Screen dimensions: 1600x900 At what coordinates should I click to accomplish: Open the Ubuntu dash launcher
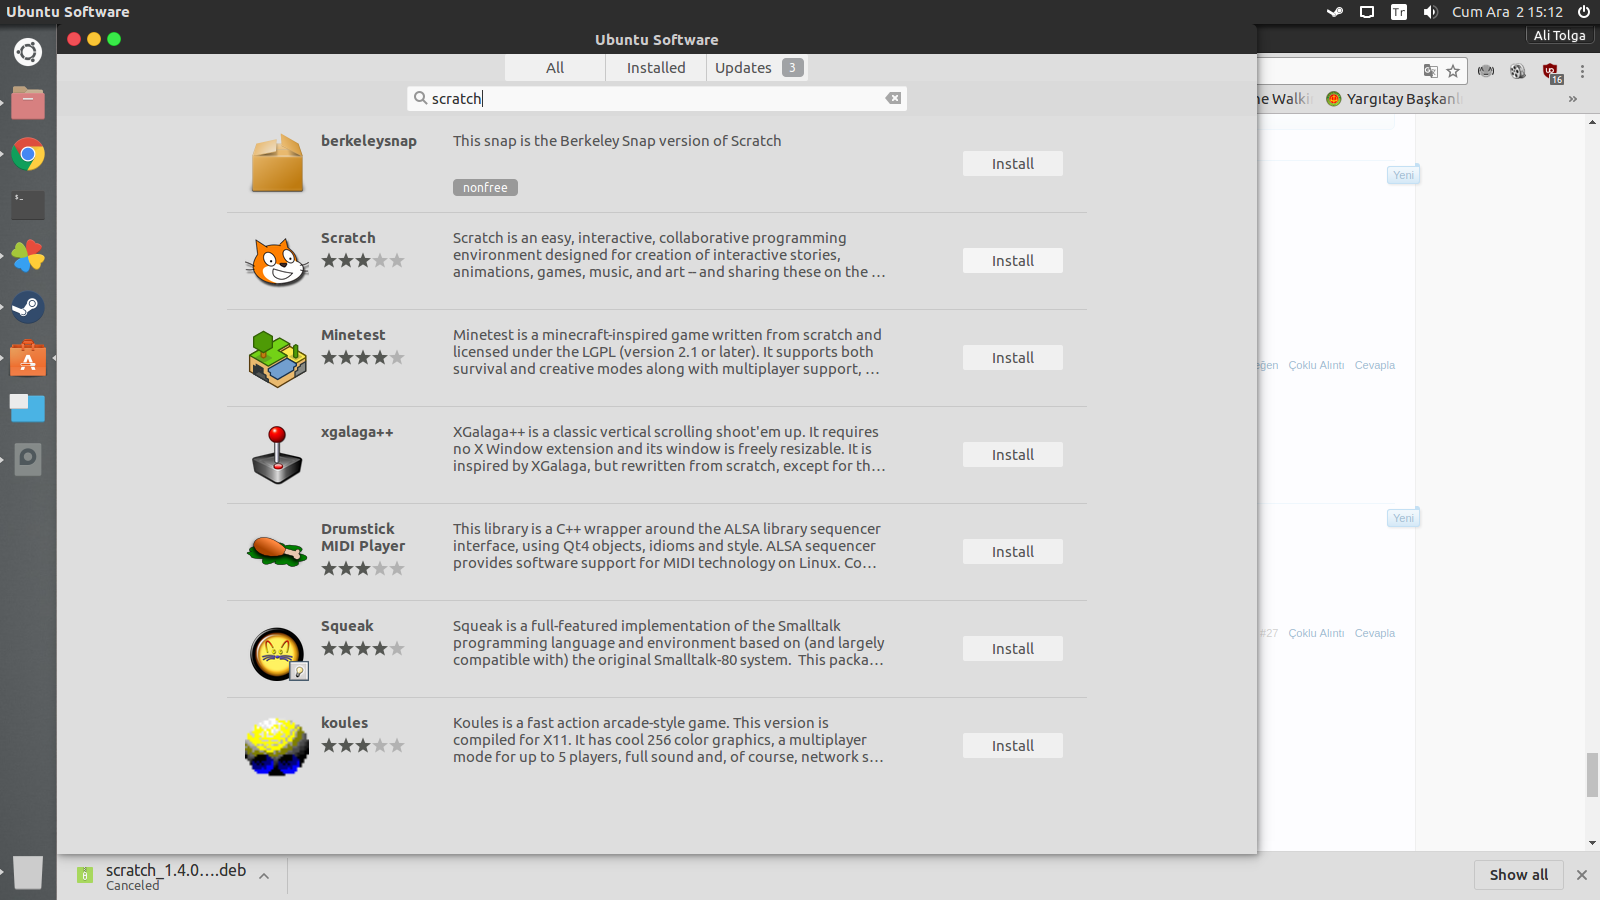pyautogui.click(x=28, y=52)
